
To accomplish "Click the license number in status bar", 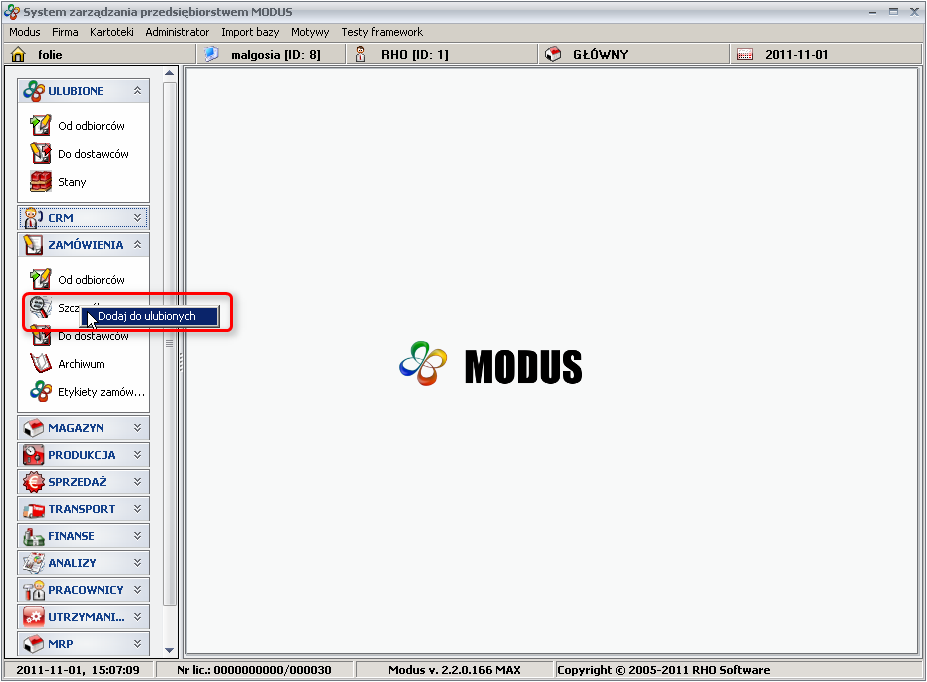I will [254, 670].
